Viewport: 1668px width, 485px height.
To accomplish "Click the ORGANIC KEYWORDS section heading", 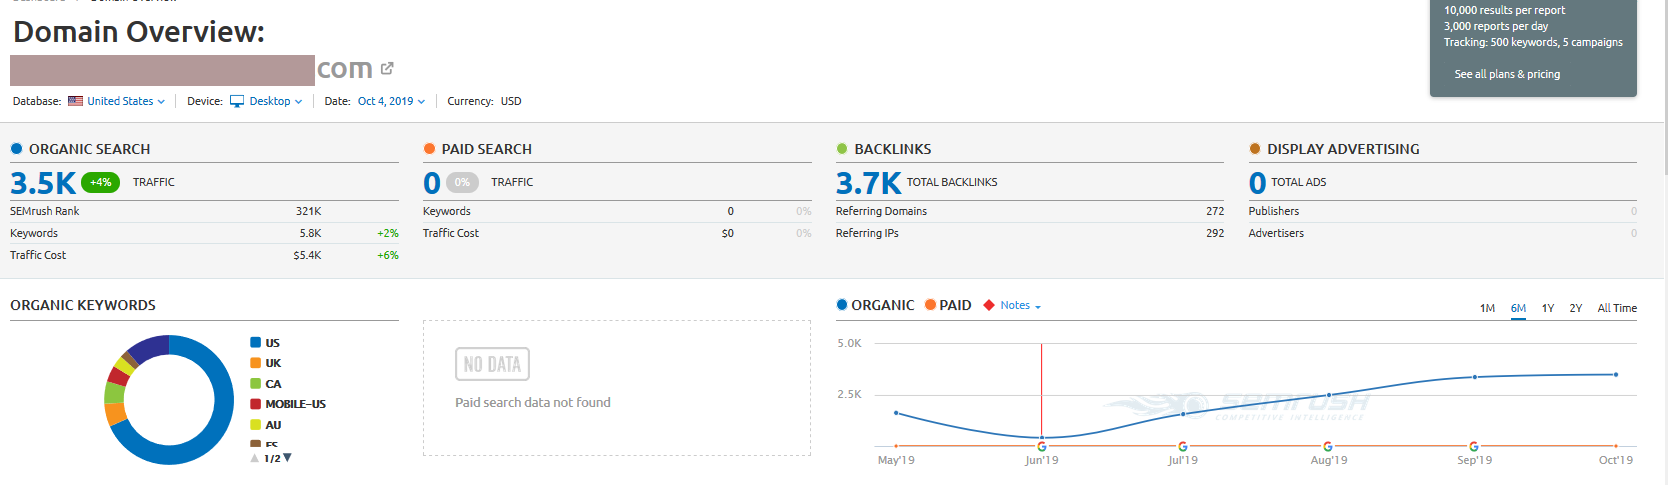I will [x=83, y=305].
